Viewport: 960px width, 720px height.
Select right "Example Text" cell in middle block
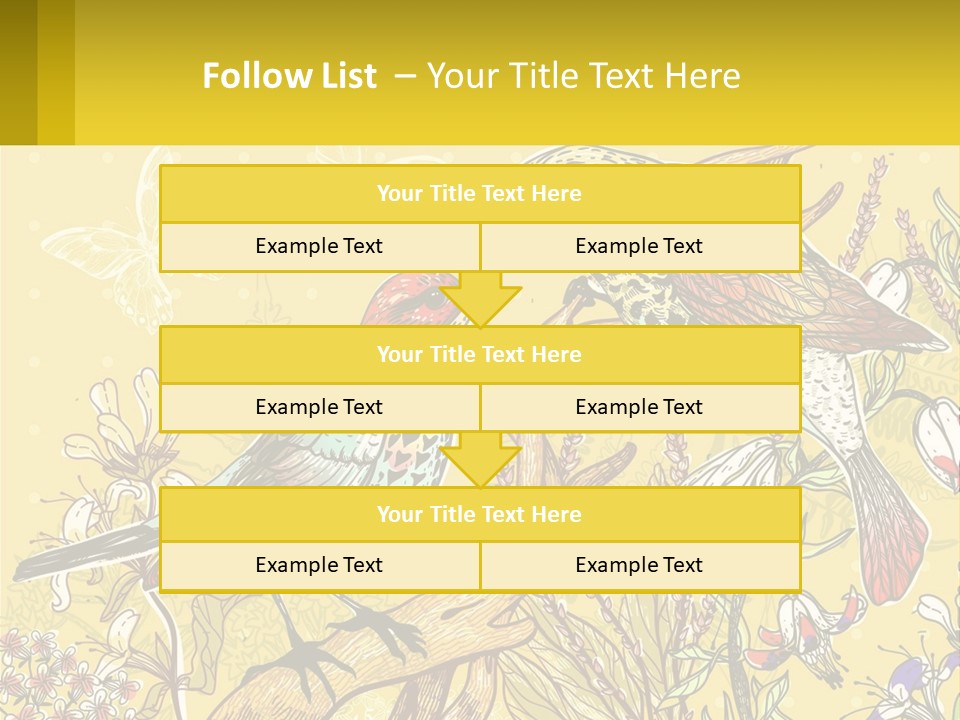click(x=639, y=407)
